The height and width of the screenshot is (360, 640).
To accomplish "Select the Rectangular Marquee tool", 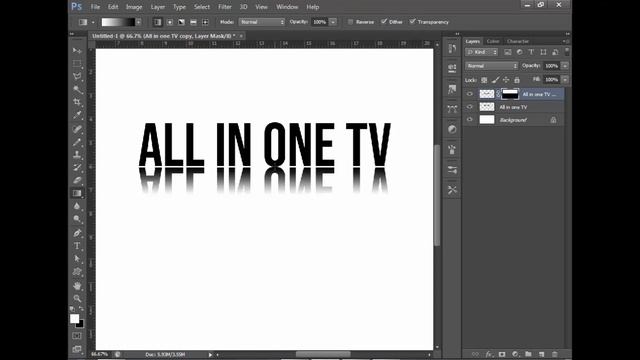I will [77, 64].
